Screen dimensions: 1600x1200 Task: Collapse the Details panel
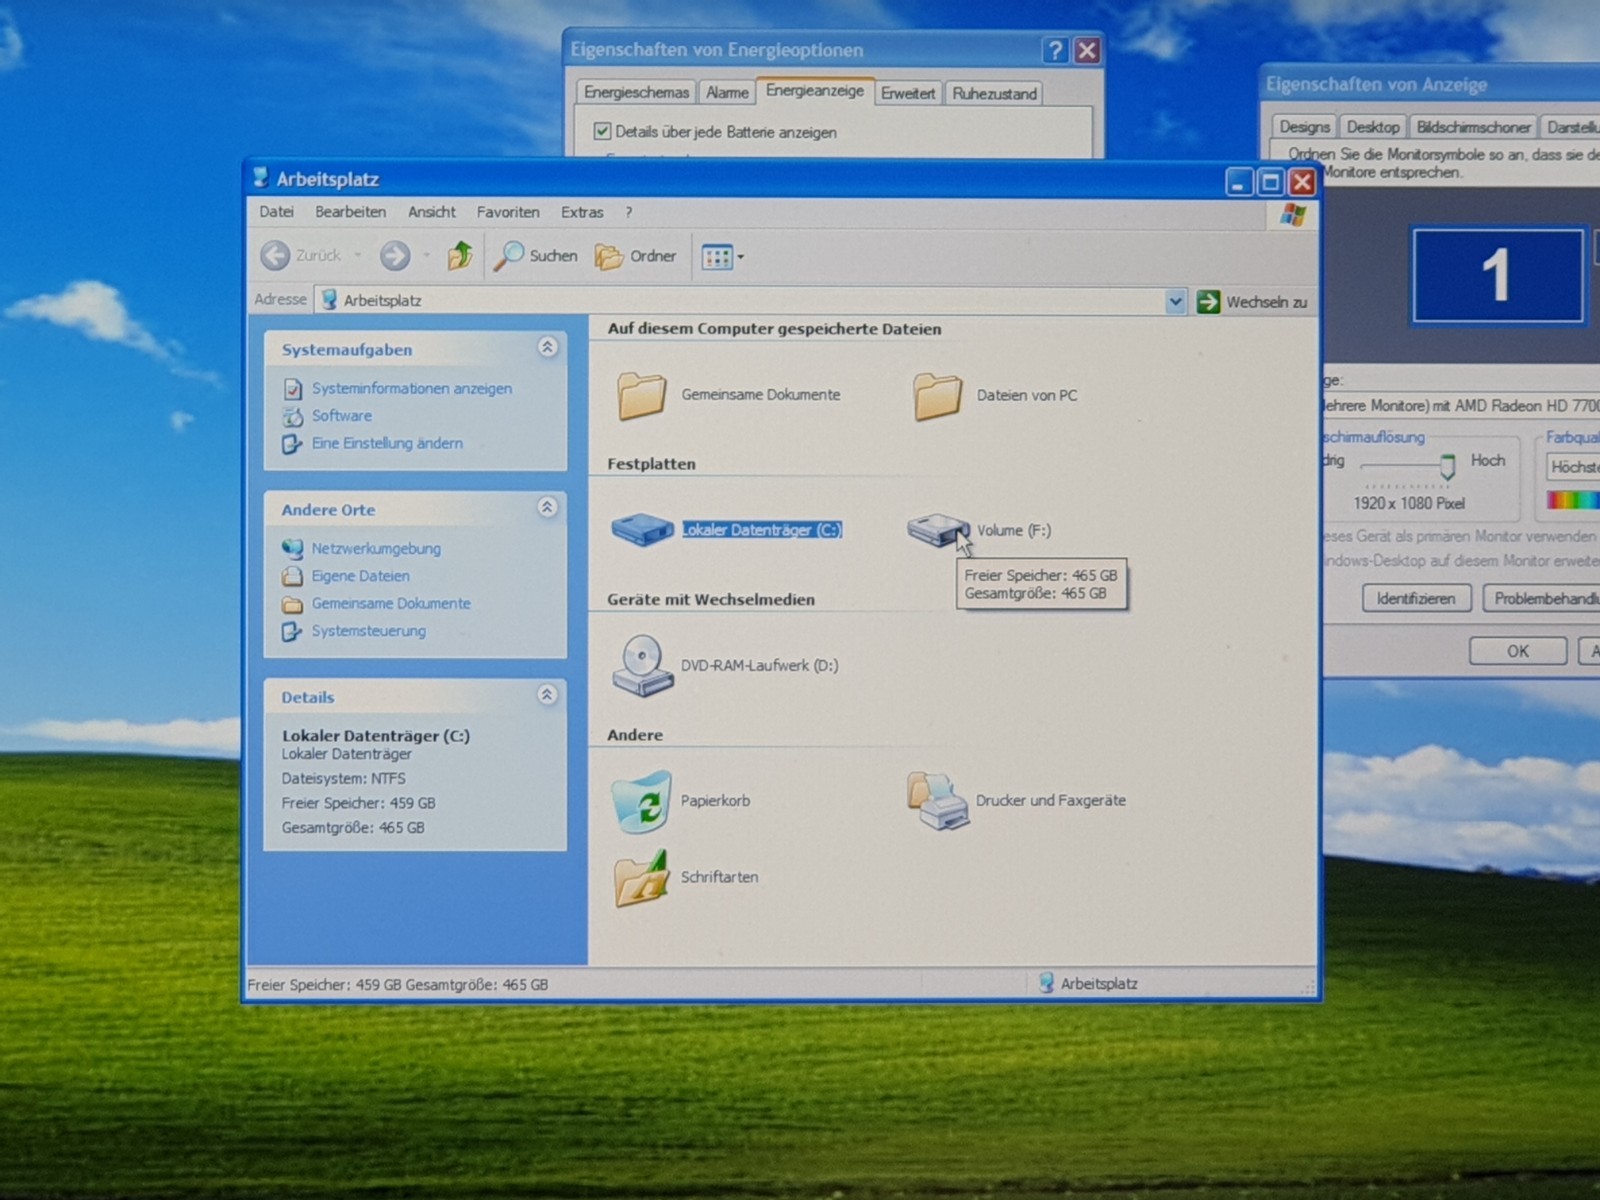click(x=547, y=694)
